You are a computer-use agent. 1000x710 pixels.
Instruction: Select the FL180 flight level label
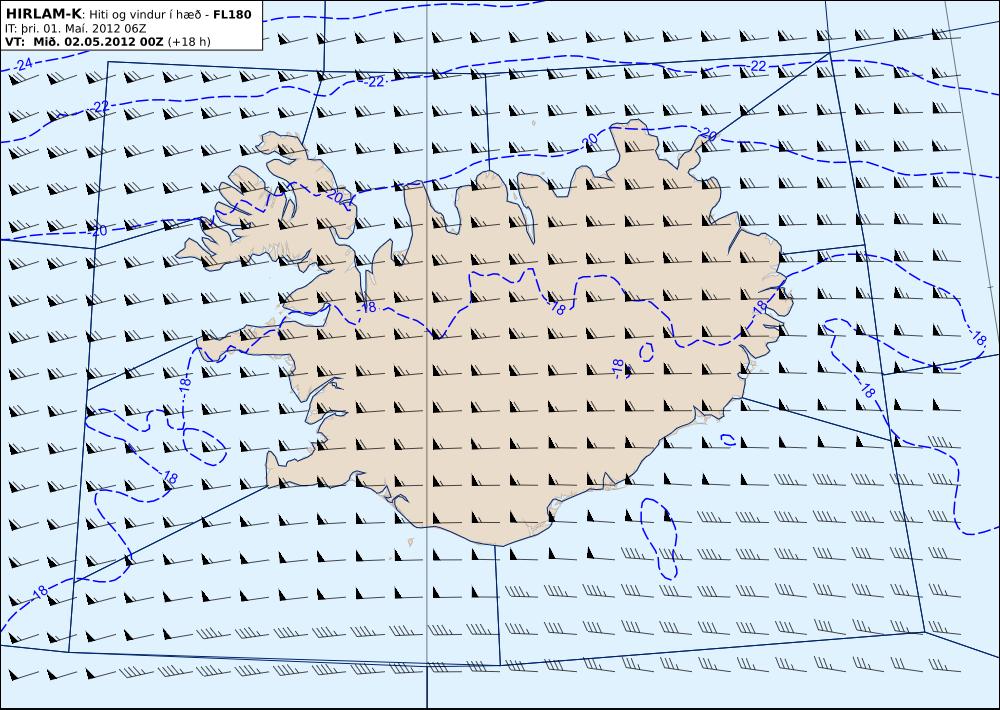[x=232, y=14]
